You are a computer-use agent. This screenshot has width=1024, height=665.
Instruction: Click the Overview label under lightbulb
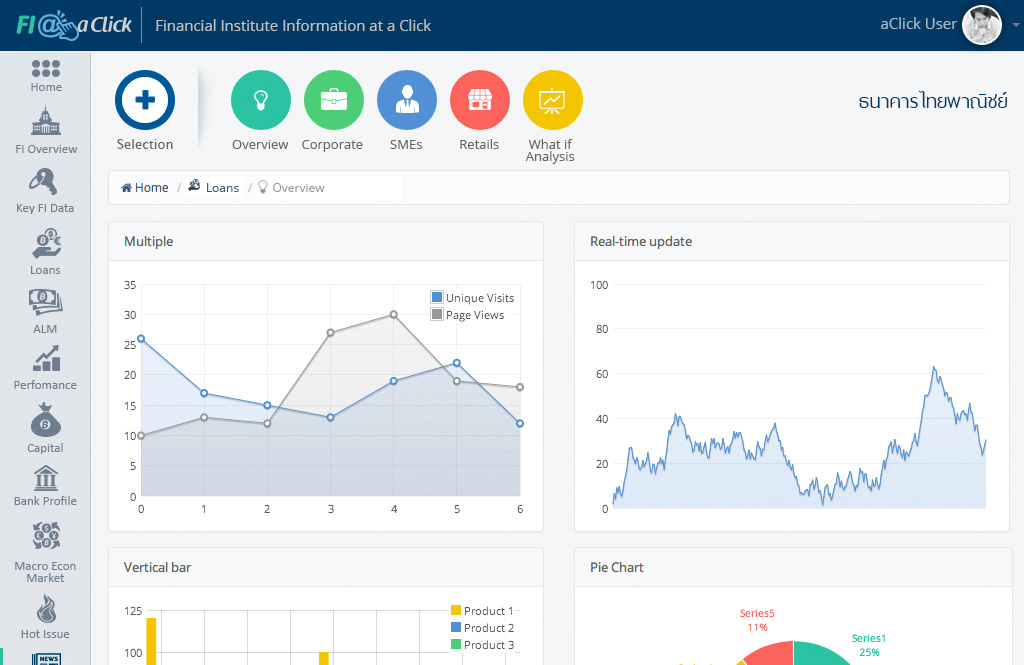click(x=260, y=144)
